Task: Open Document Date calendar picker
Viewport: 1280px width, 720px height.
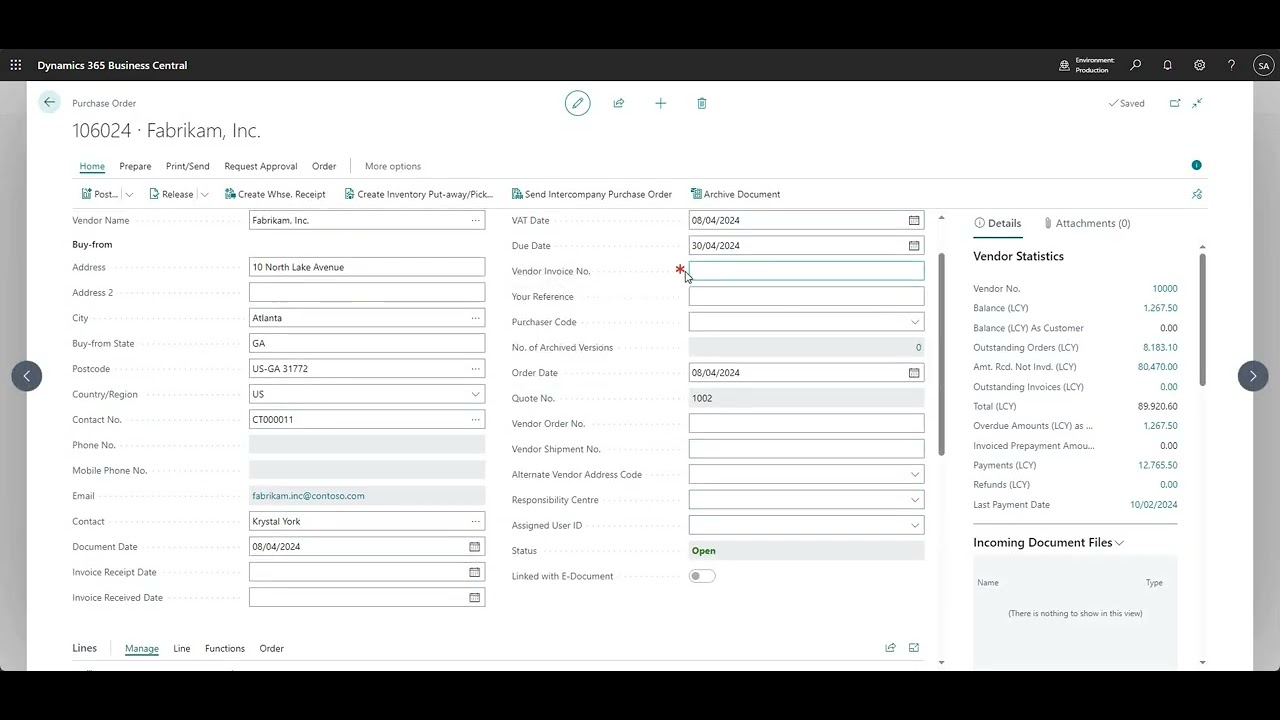Action: click(475, 546)
